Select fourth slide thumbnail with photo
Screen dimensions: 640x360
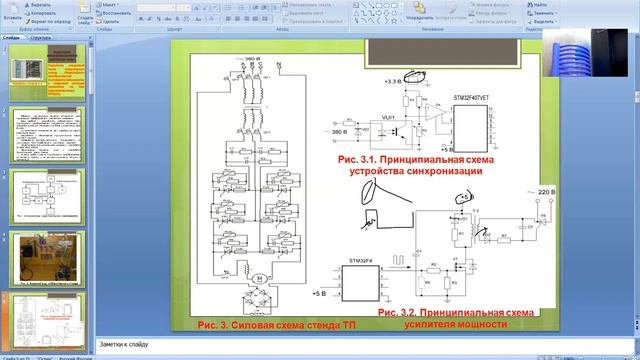[x=48, y=259]
